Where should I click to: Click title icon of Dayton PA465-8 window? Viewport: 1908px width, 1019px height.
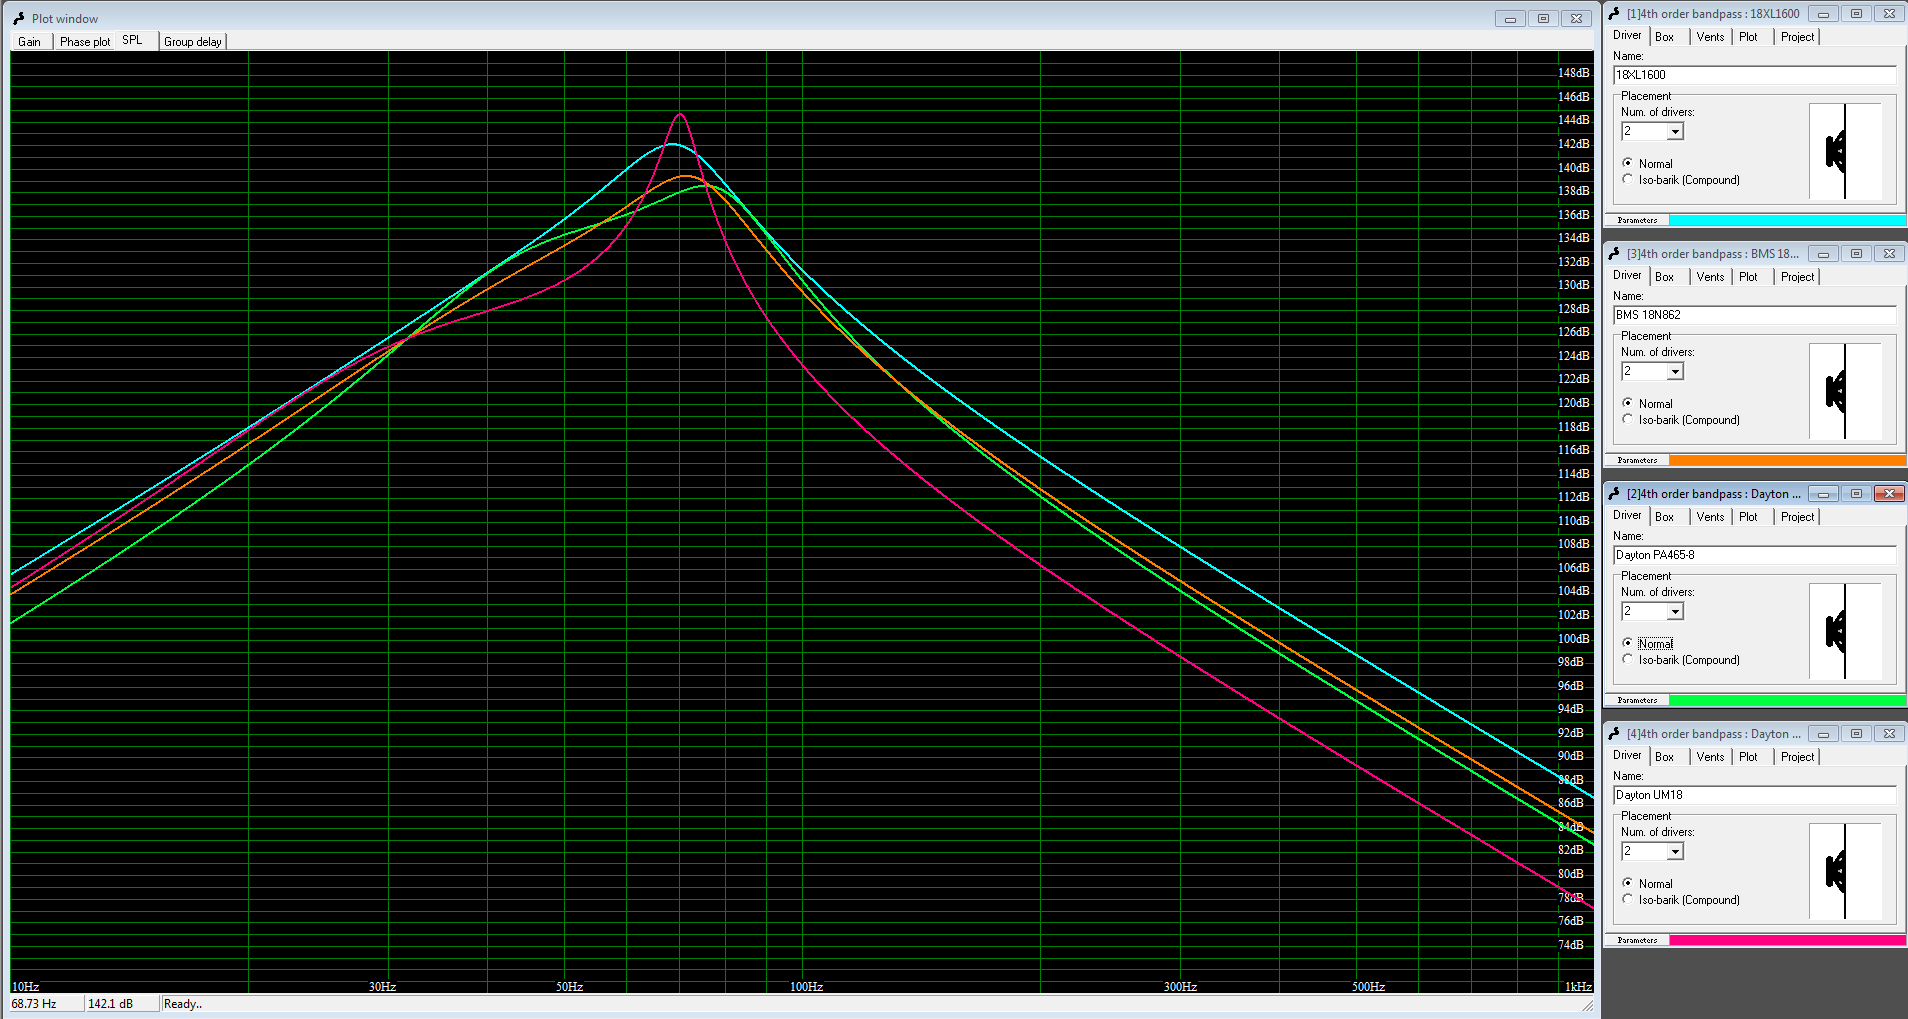point(1614,494)
